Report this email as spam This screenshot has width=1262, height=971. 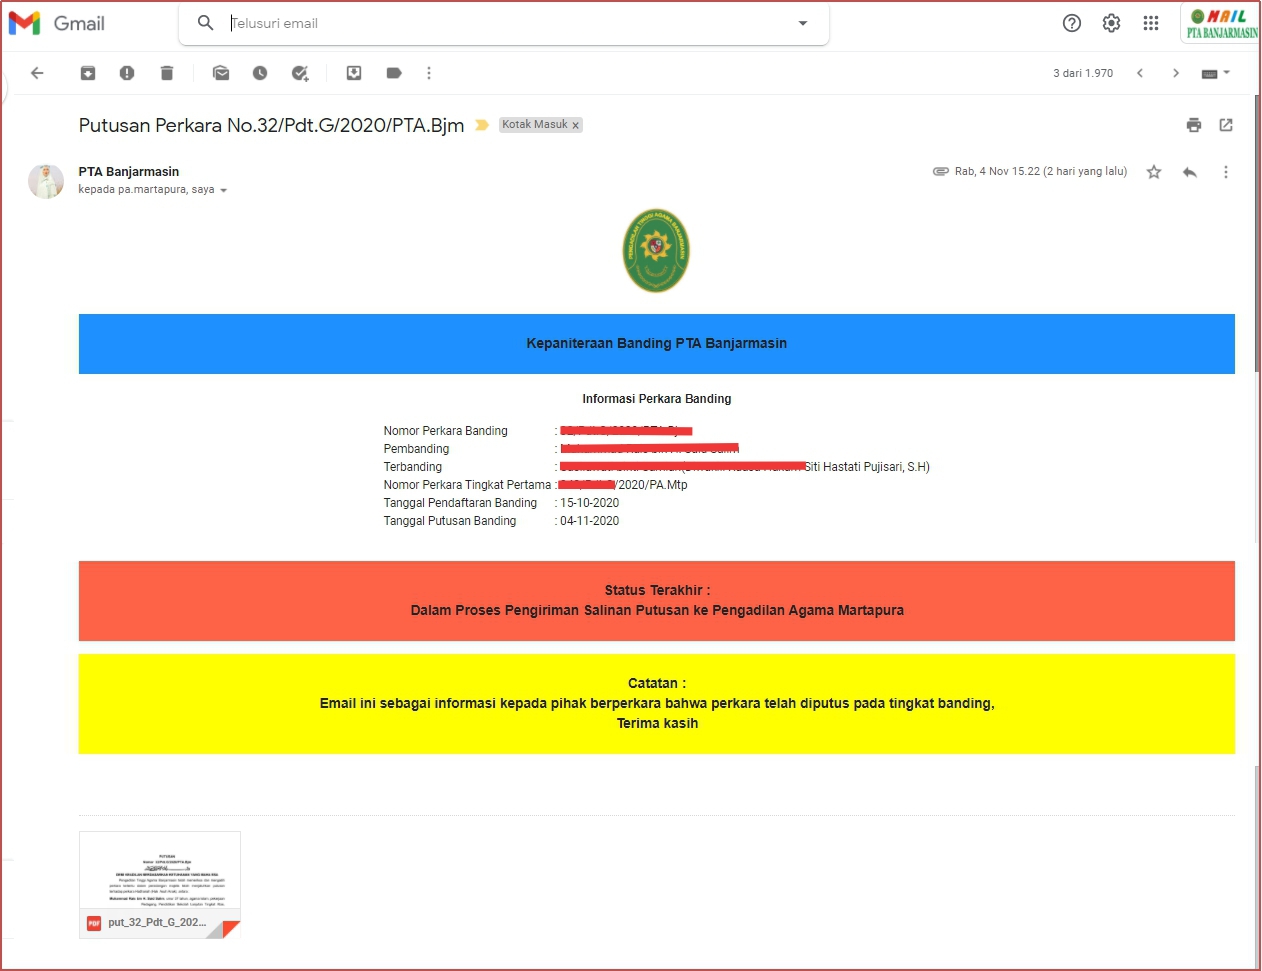(127, 73)
